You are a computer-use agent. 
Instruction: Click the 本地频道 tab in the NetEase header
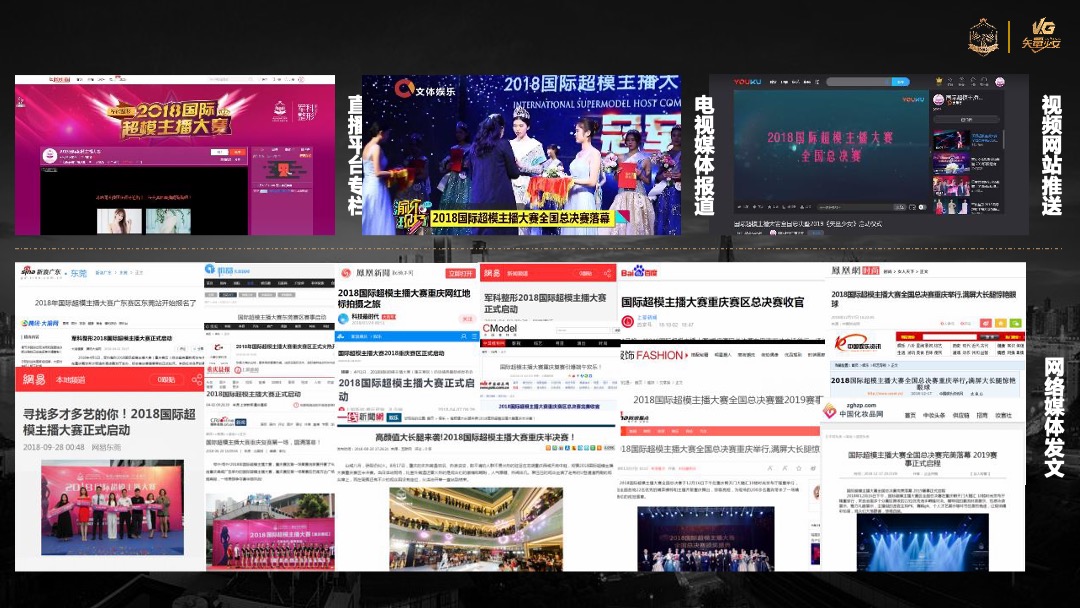point(71,379)
